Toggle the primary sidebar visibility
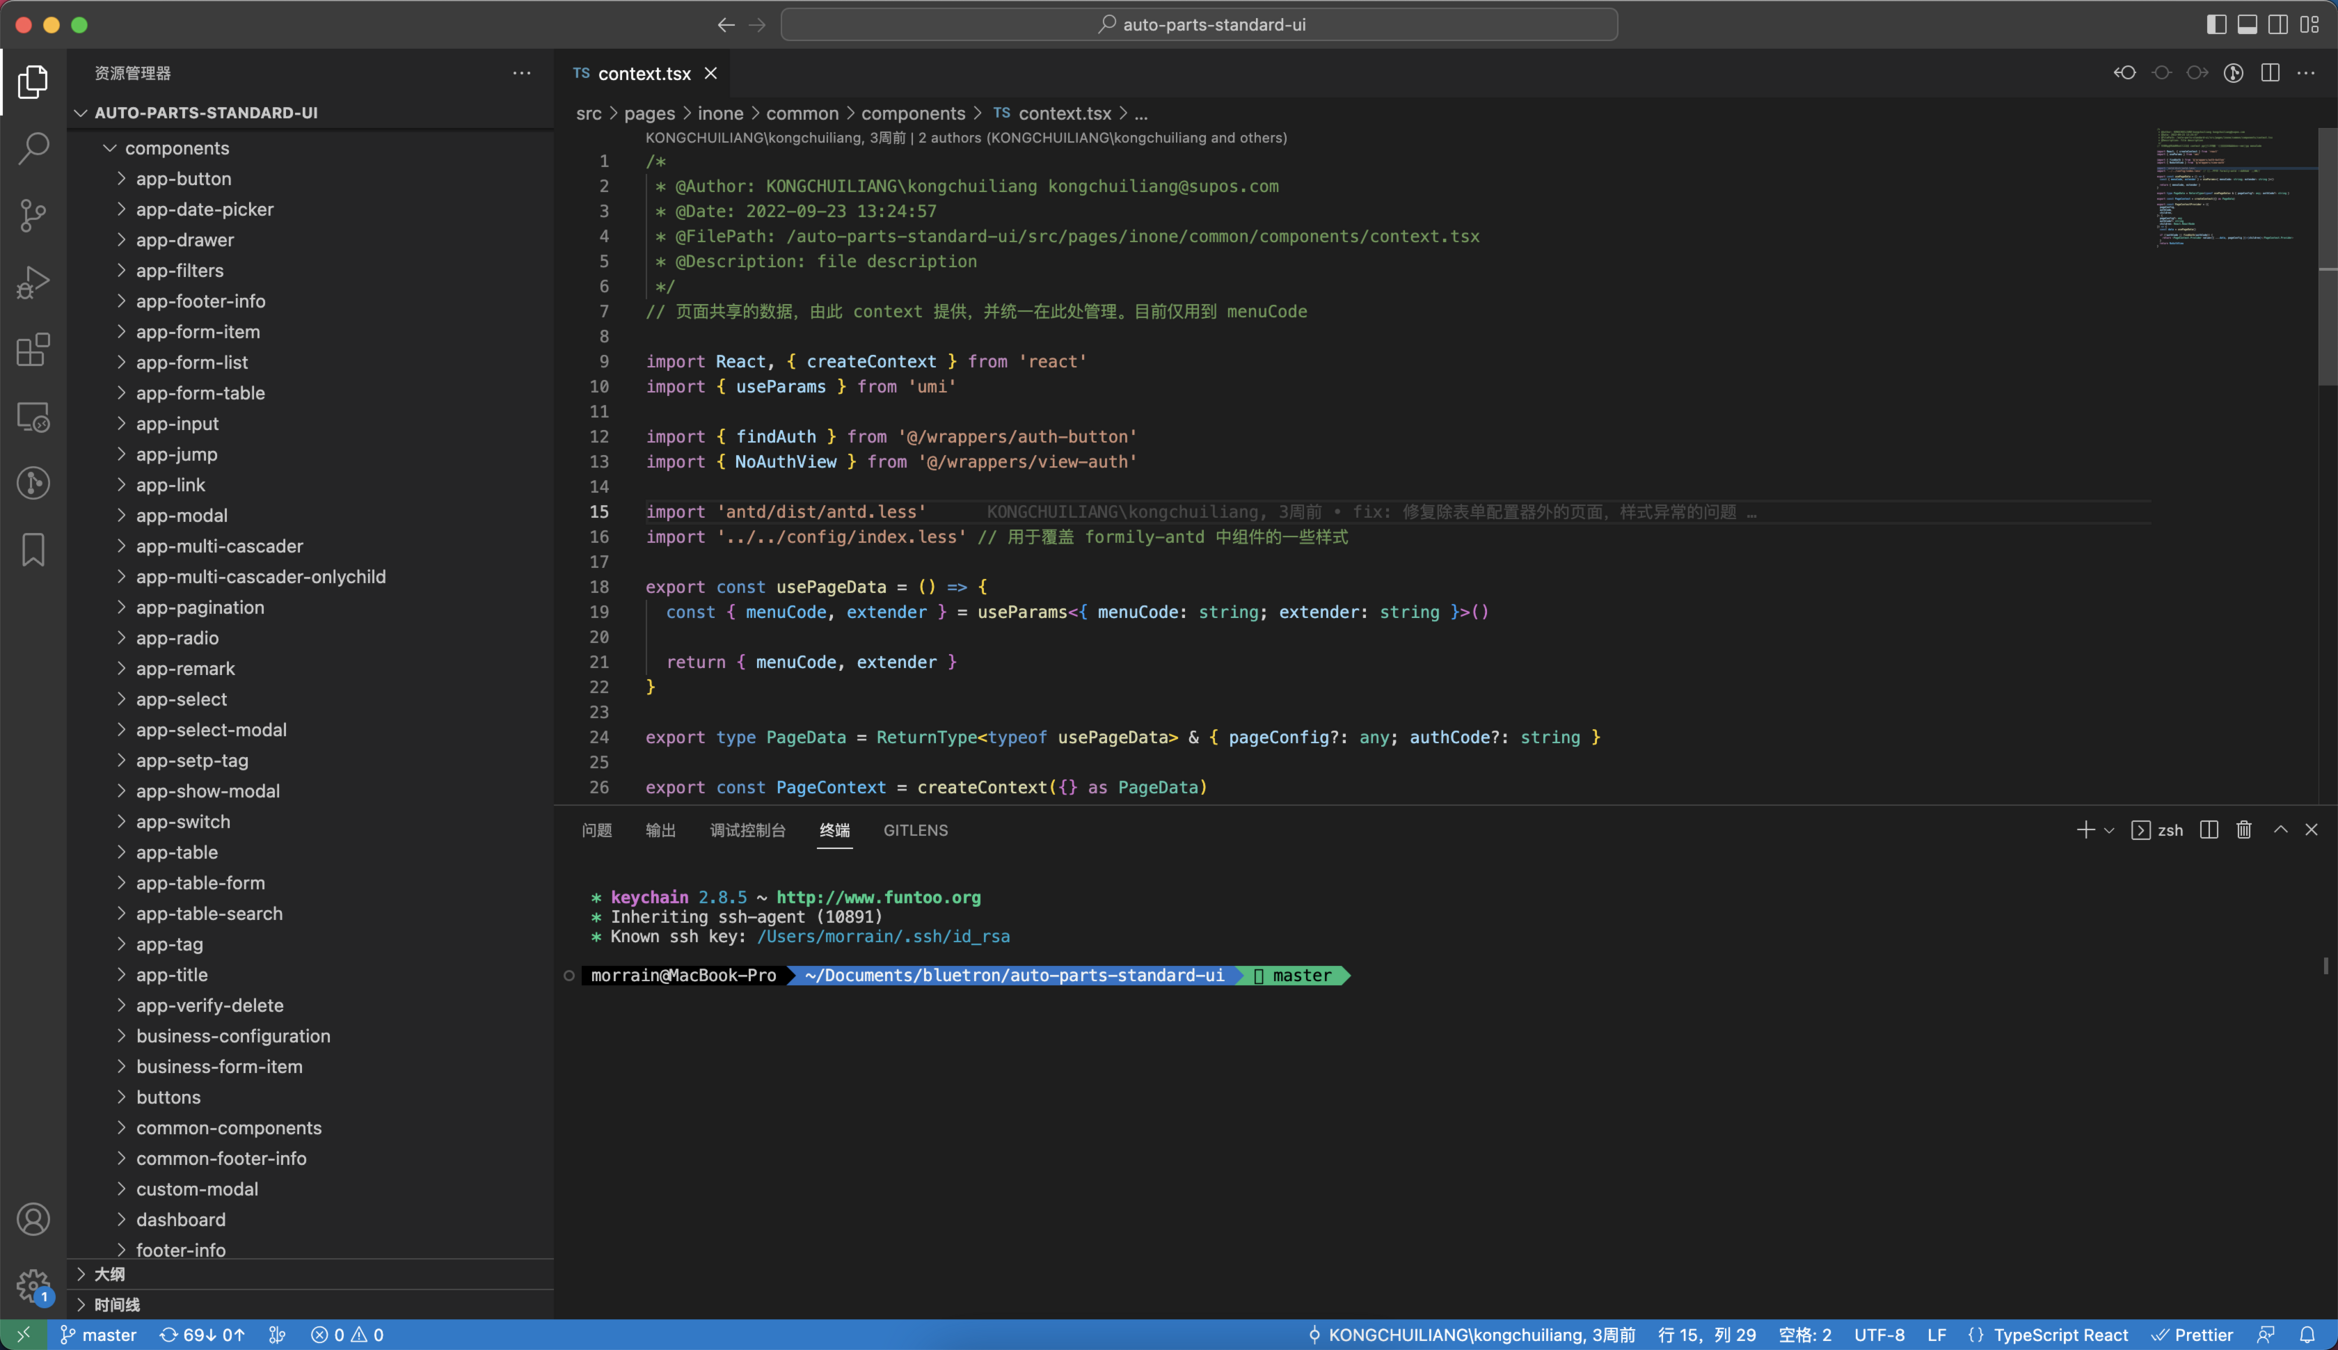The image size is (2338, 1350). coord(2216,24)
